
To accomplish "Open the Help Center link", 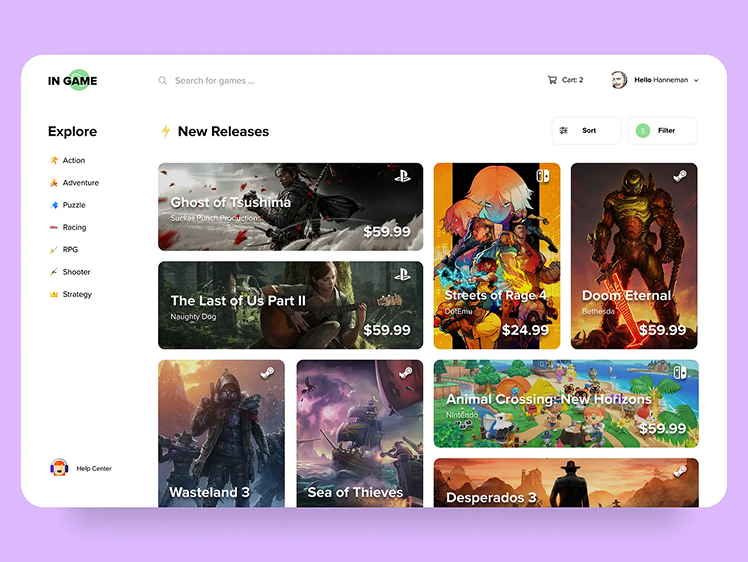I will pos(94,468).
